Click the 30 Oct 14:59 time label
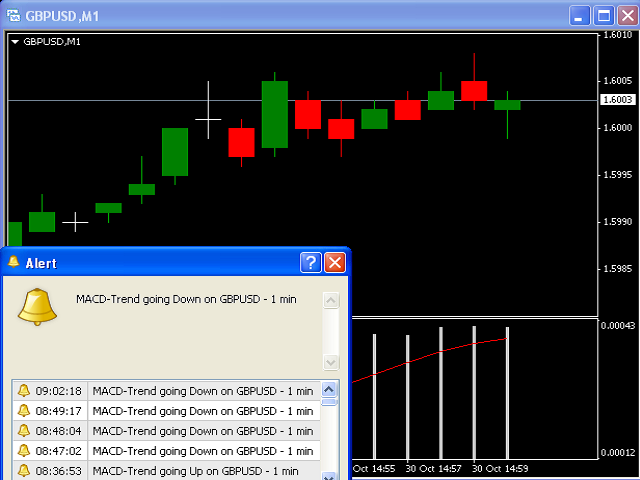This screenshot has height=480, width=640. pyautogui.click(x=500, y=469)
